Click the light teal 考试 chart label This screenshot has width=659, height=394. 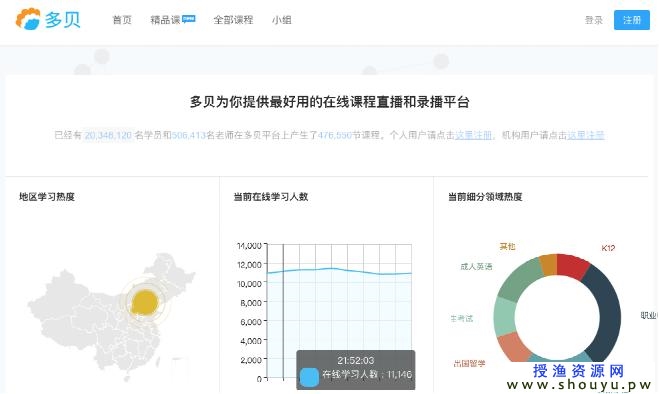click(x=461, y=318)
